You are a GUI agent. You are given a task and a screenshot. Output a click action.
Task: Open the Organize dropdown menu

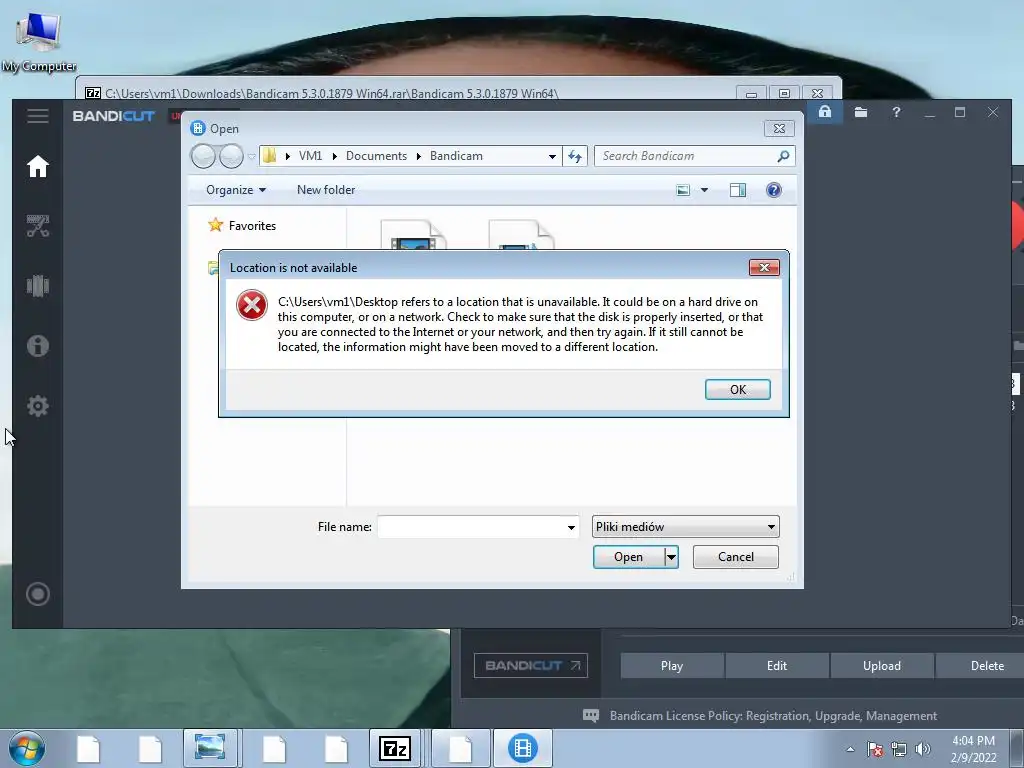tap(236, 190)
